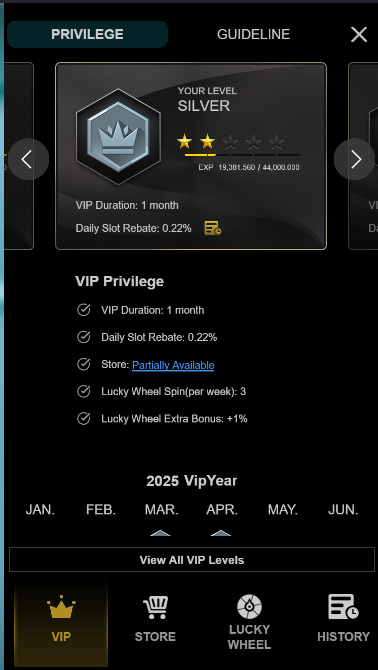Click the checkmark beside VIP Duration privilege

click(84, 310)
